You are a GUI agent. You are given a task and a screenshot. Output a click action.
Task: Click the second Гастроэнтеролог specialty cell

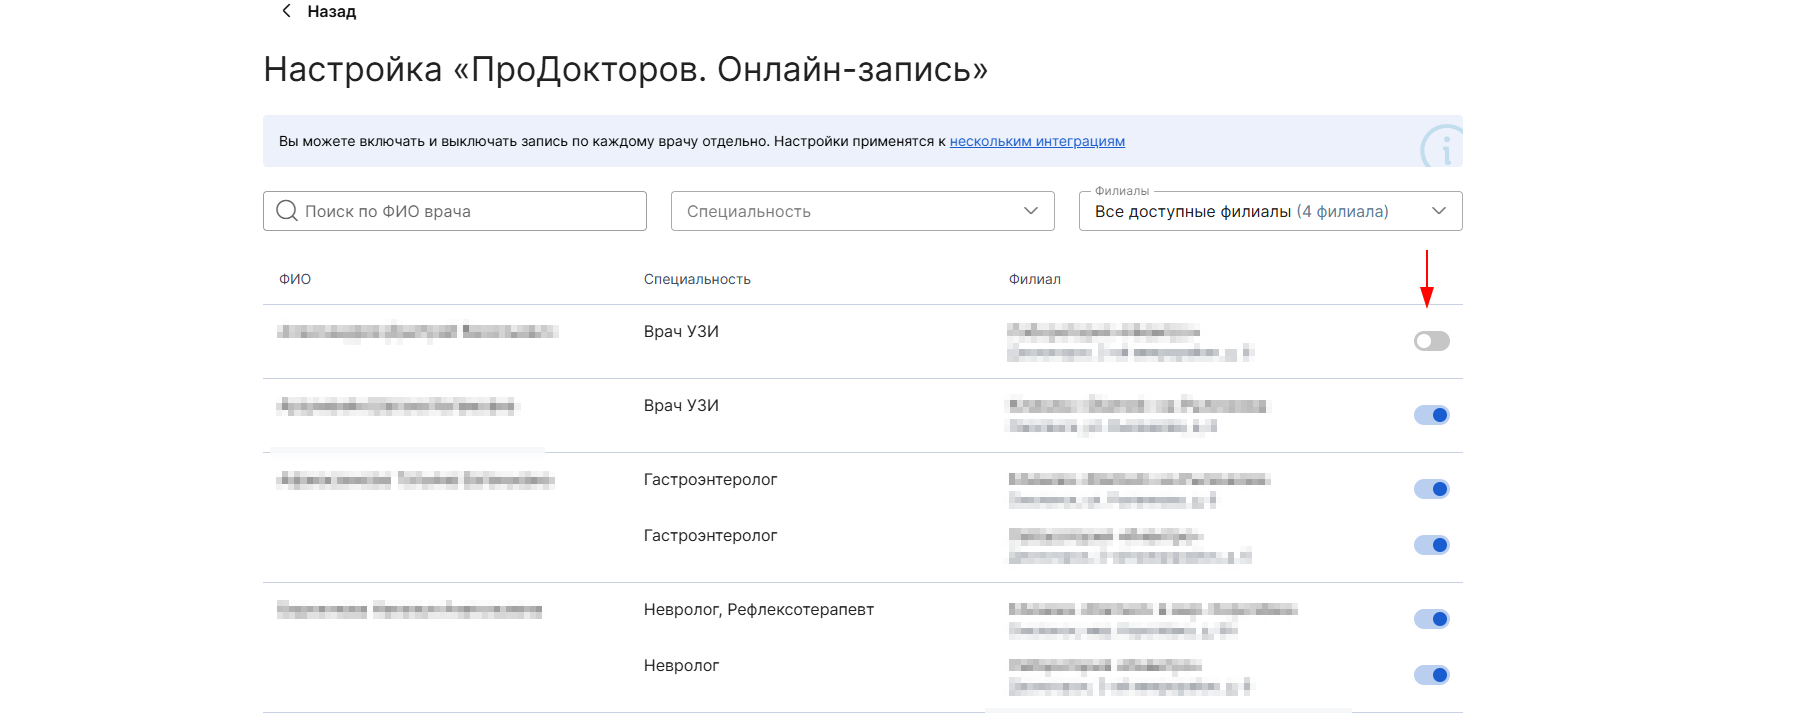[x=710, y=535]
